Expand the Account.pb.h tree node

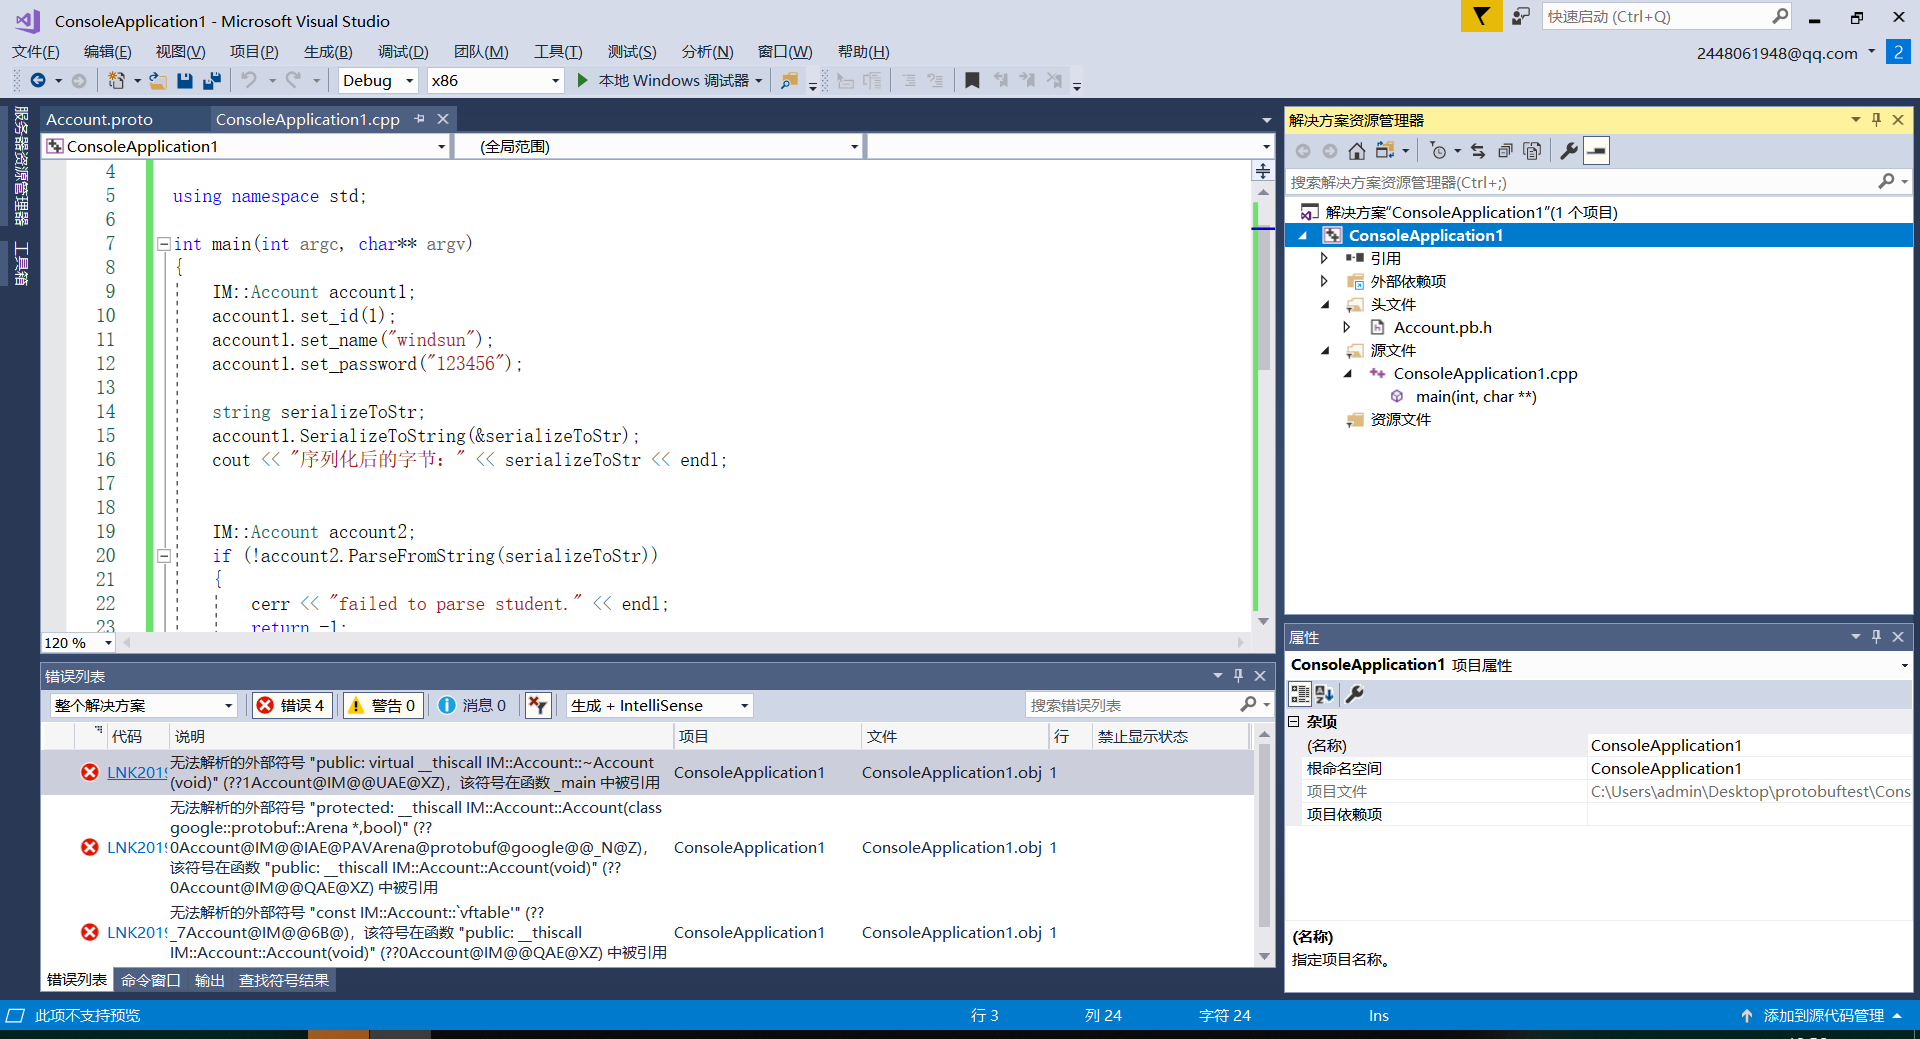[x=1347, y=327]
